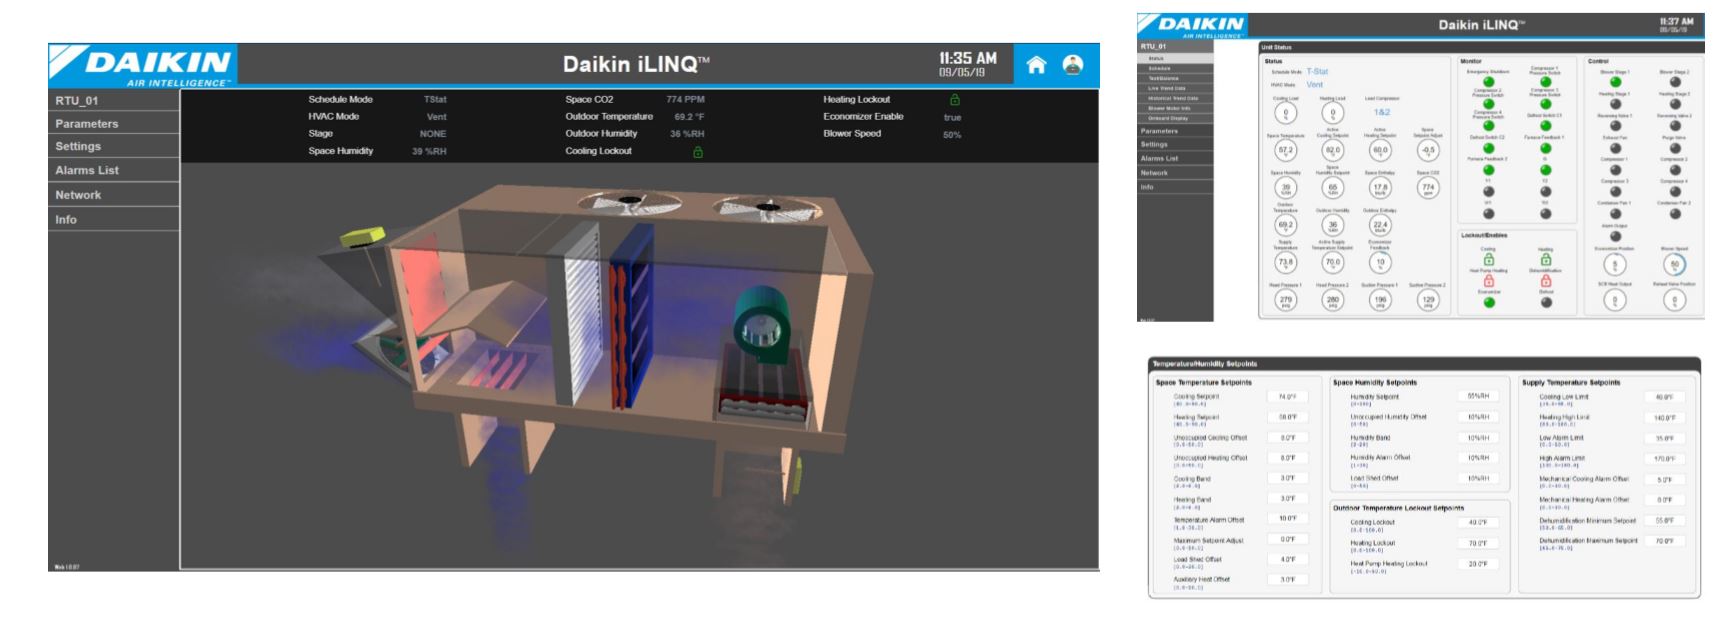Click the Space CO2 gauge reading 774
Viewport: 1726px width, 617px height.
click(x=1428, y=187)
